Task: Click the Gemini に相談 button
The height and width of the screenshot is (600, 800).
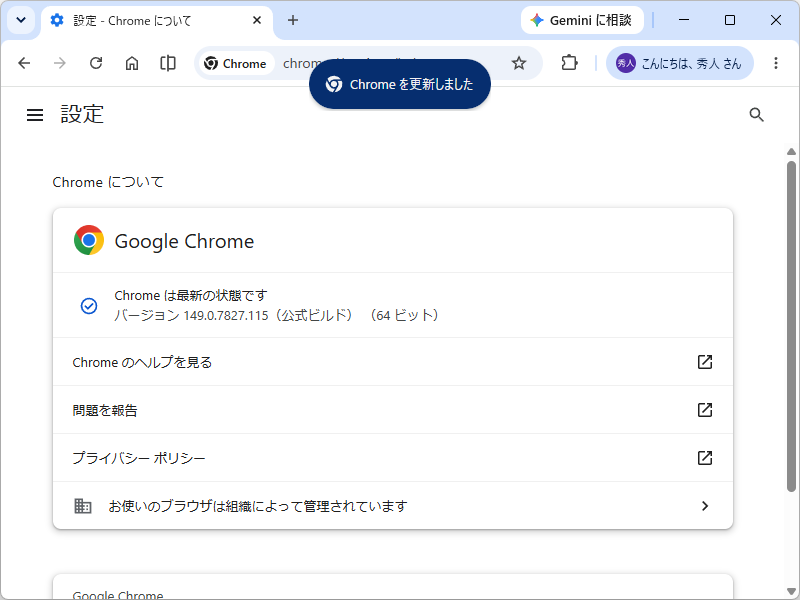Action: (582, 20)
